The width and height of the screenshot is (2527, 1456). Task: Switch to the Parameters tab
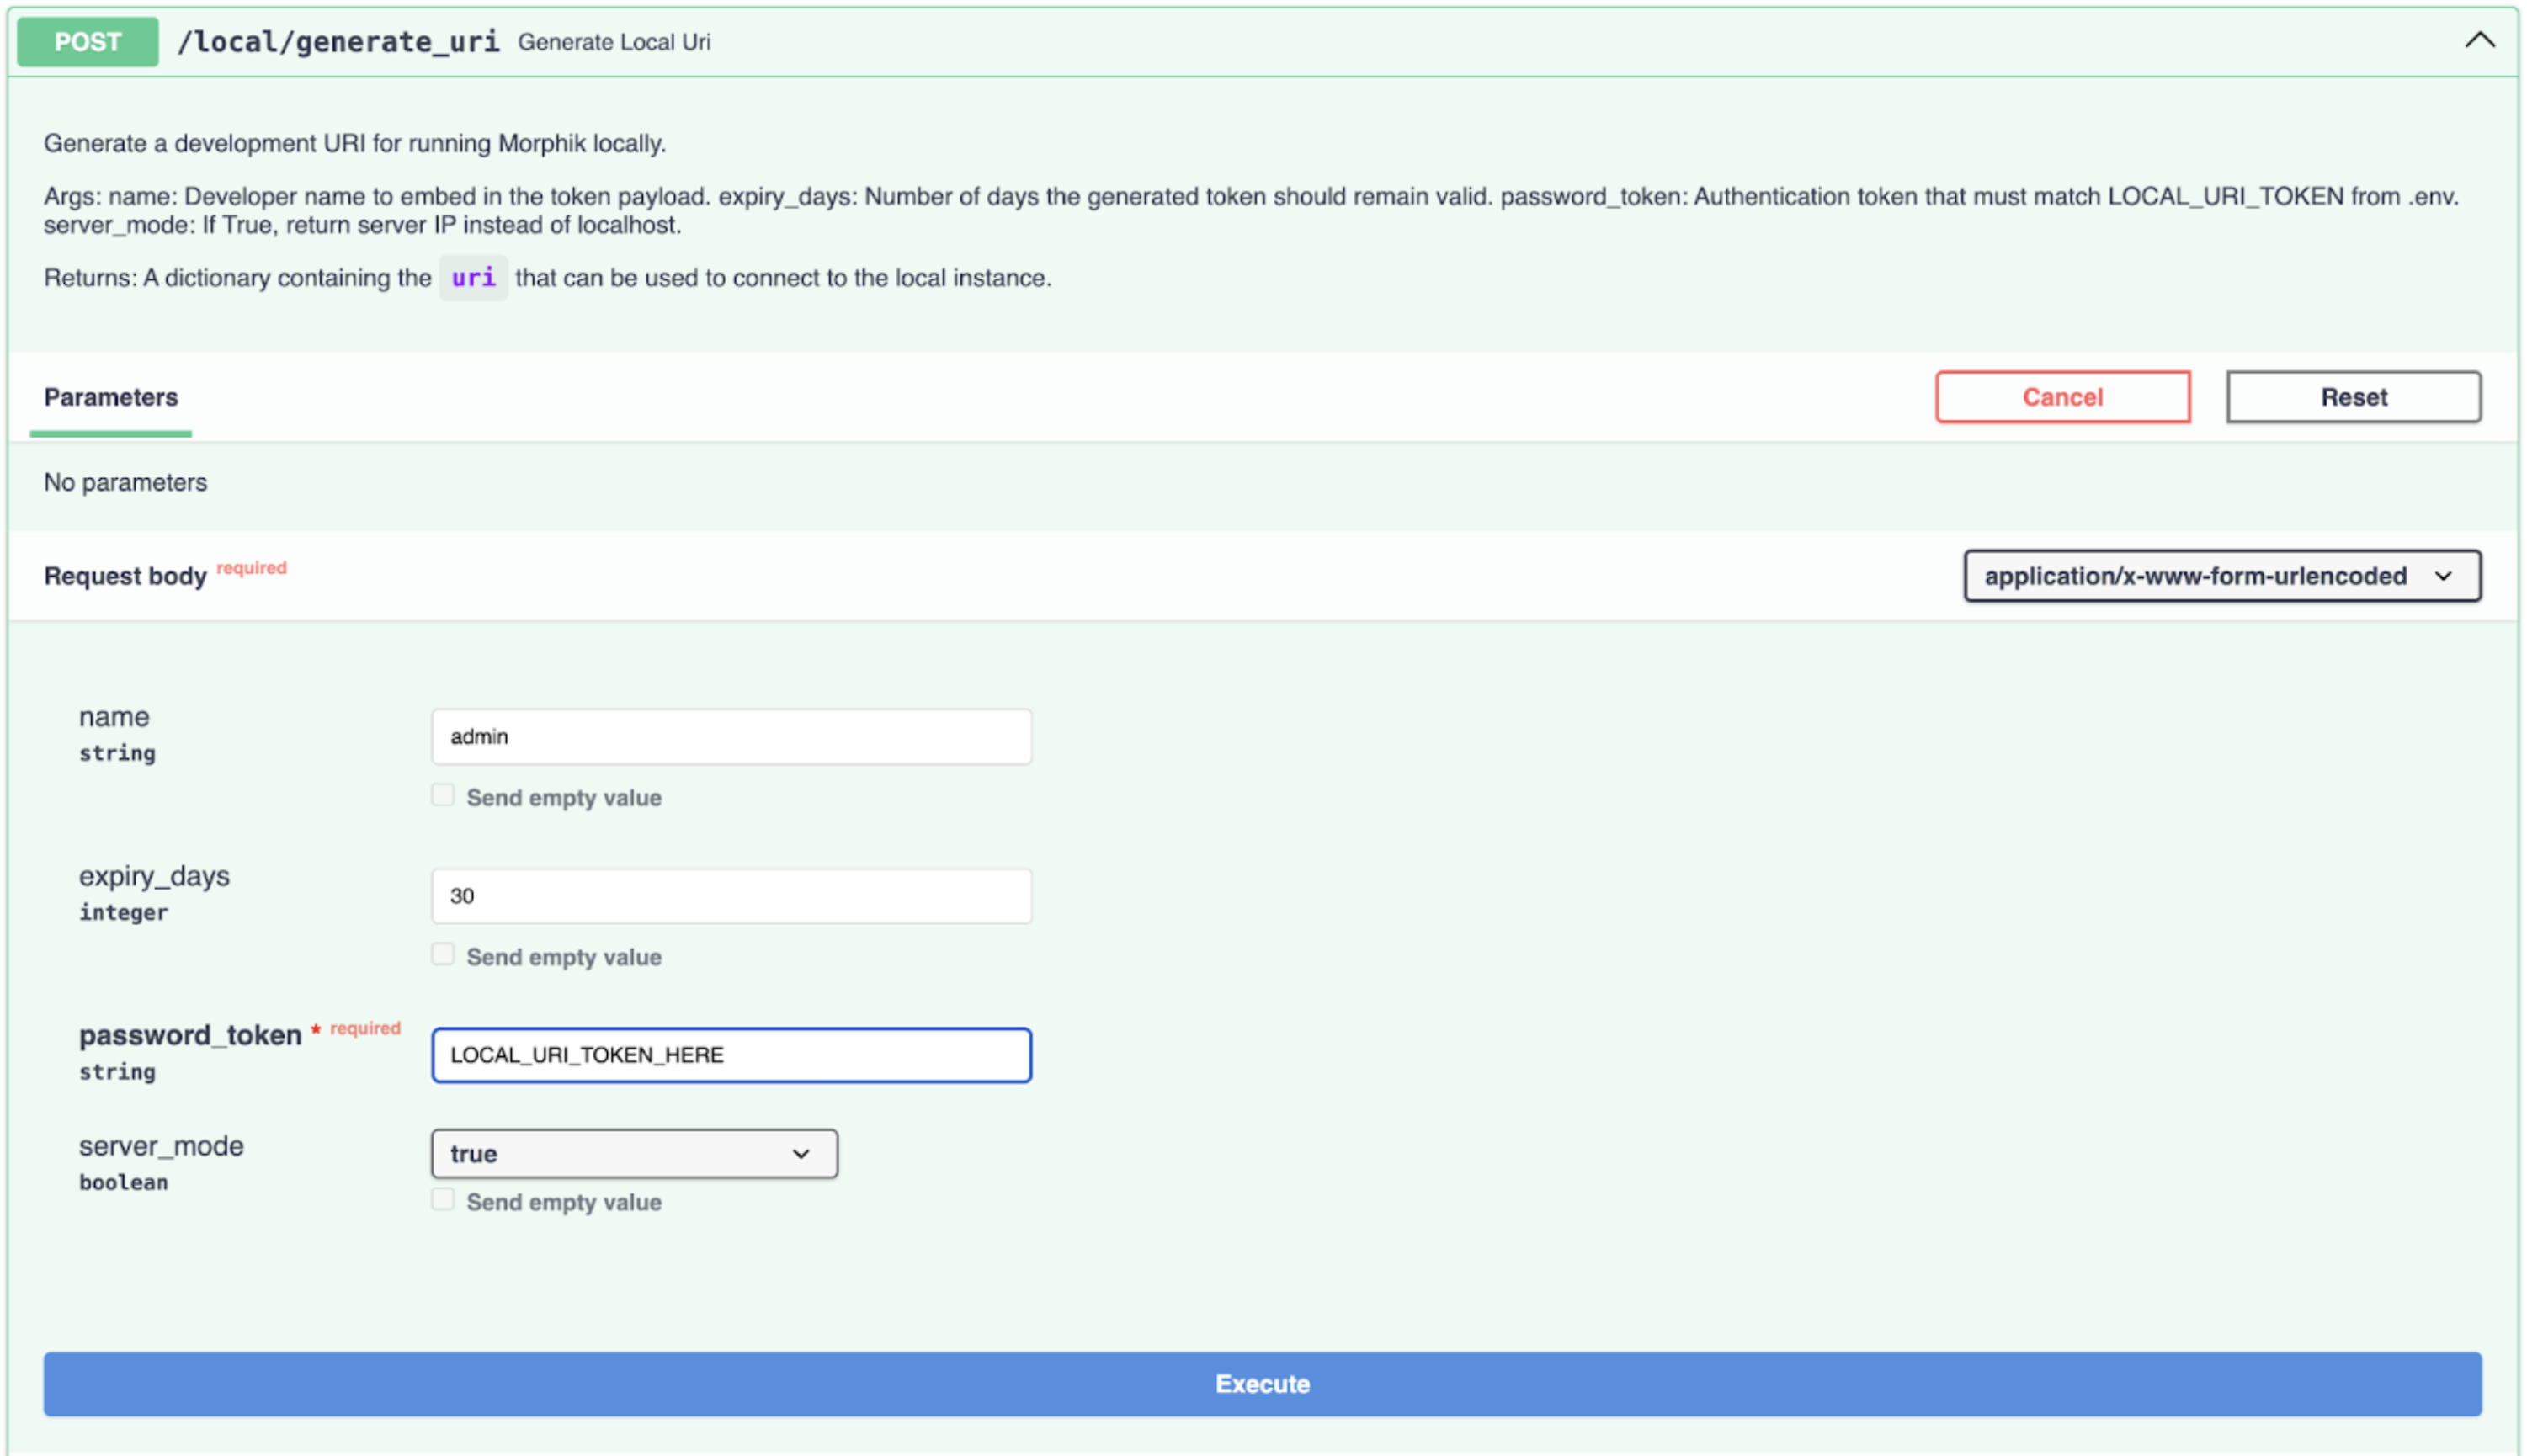tap(110, 397)
